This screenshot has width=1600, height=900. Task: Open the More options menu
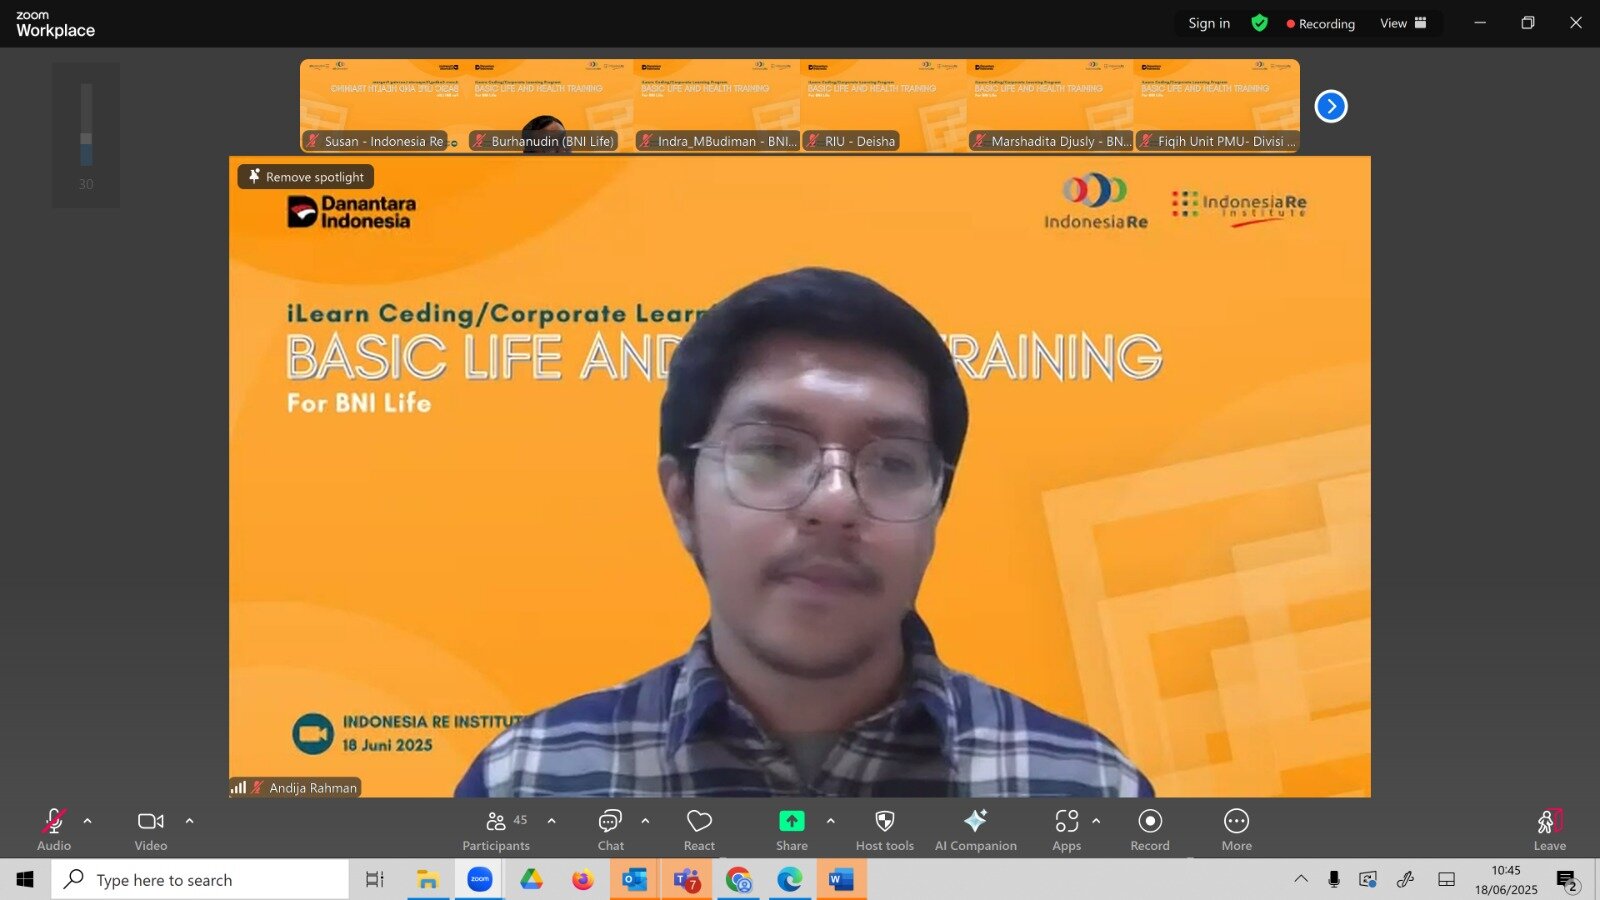[x=1236, y=829]
